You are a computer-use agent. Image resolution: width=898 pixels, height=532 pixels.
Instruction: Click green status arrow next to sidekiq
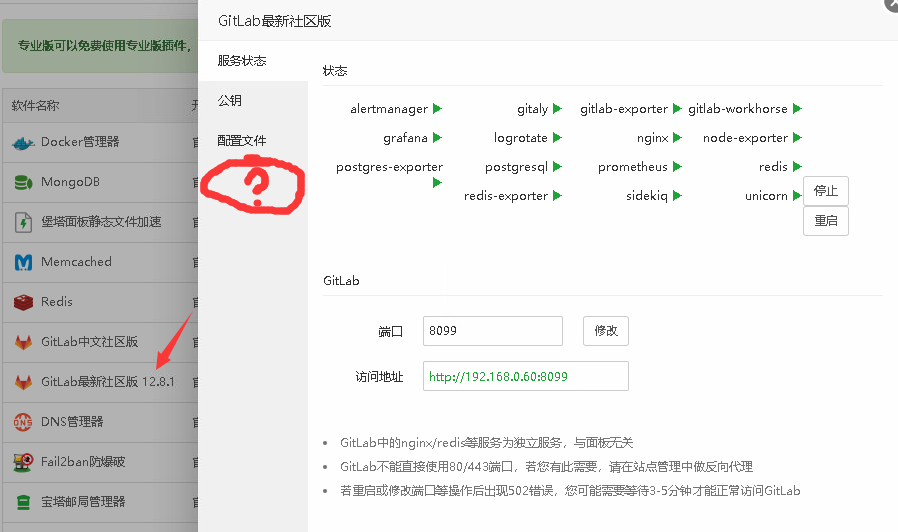click(677, 196)
